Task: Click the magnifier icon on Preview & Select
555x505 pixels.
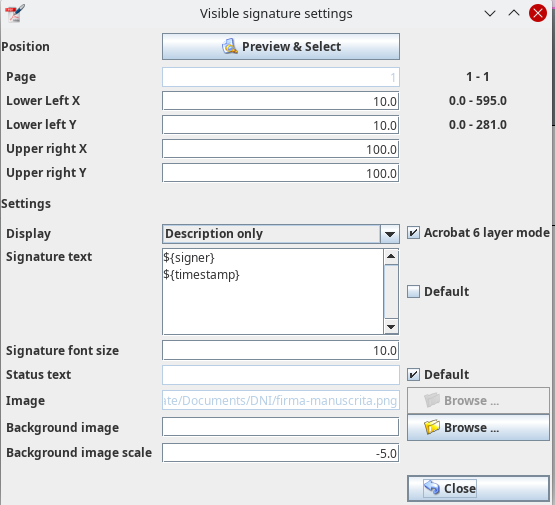Action: 230,46
